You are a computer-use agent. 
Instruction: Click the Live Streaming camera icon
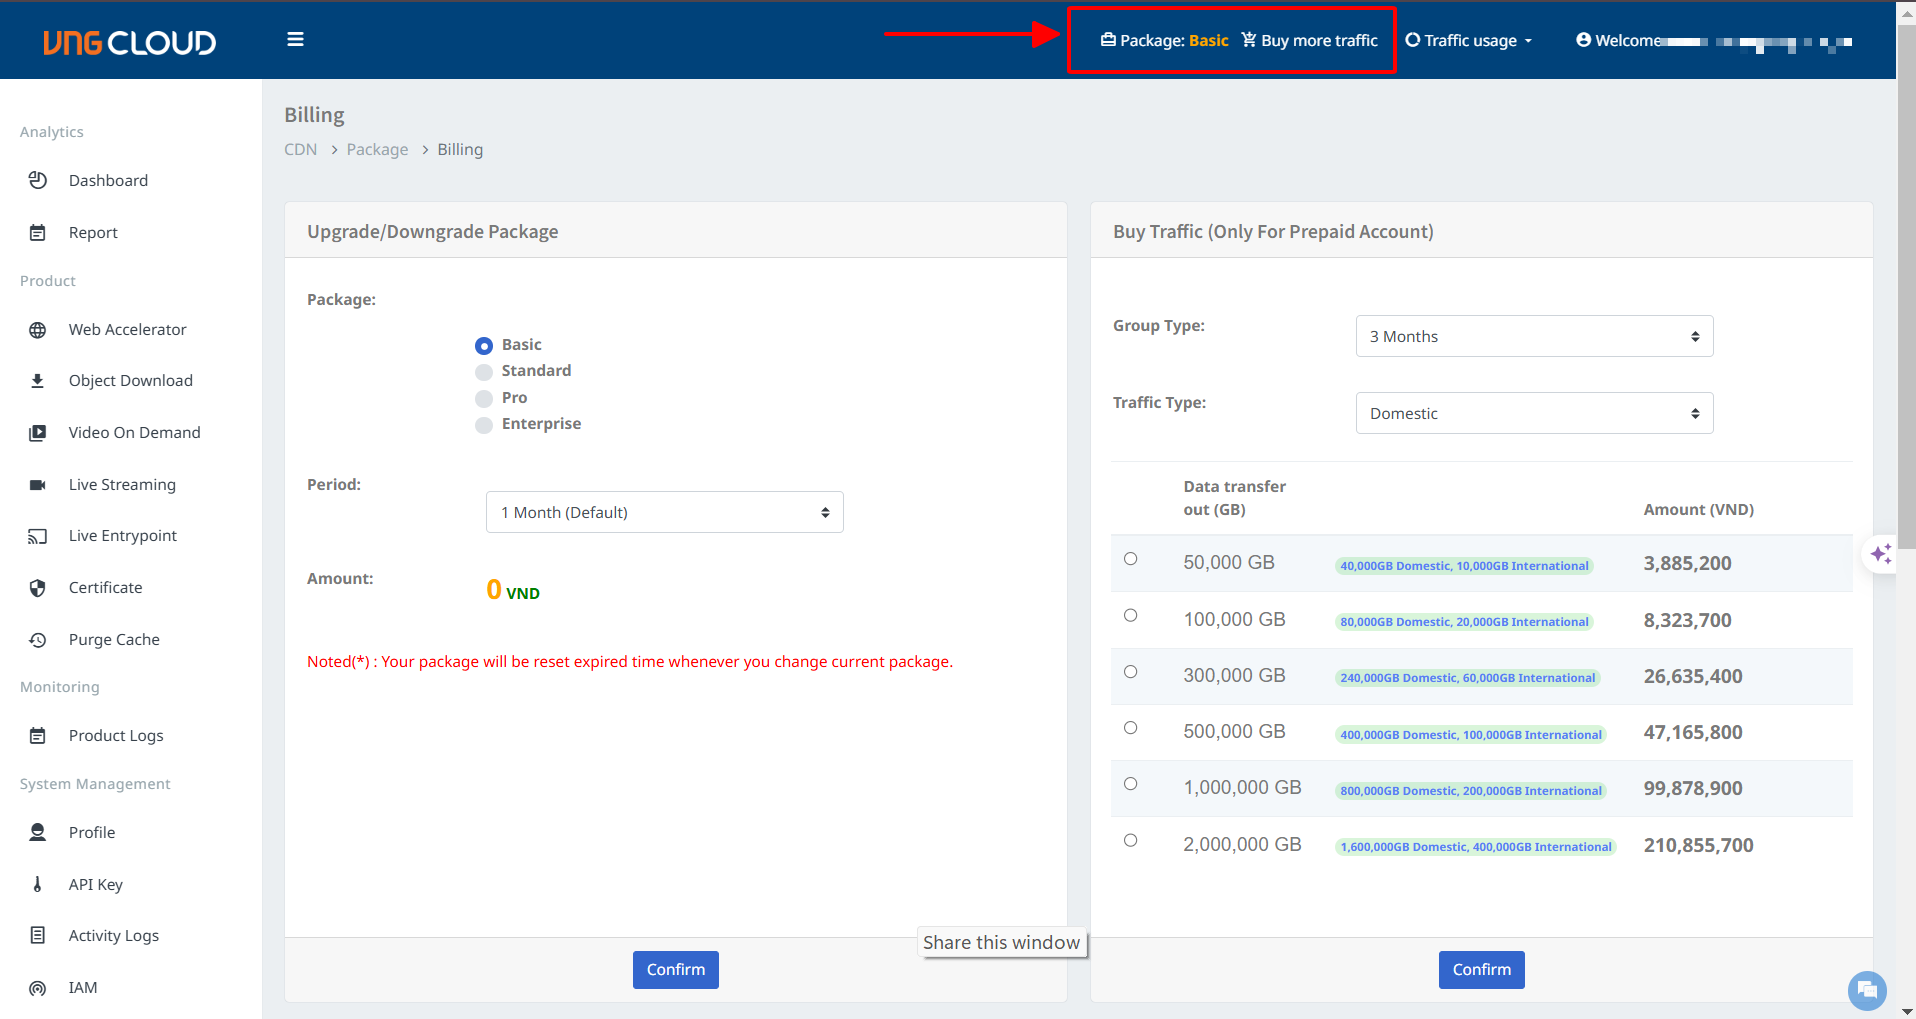pyautogui.click(x=38, y=485)
